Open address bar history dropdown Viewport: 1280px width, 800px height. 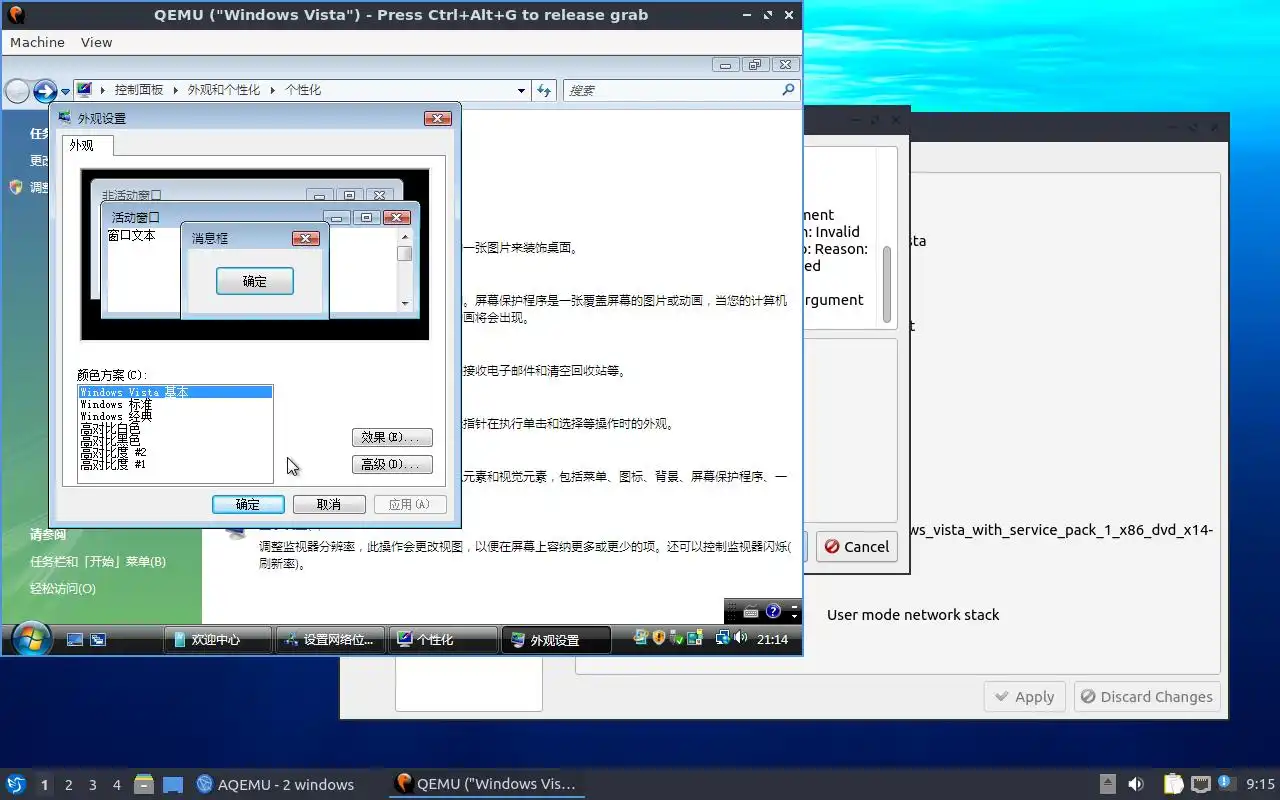521,90
